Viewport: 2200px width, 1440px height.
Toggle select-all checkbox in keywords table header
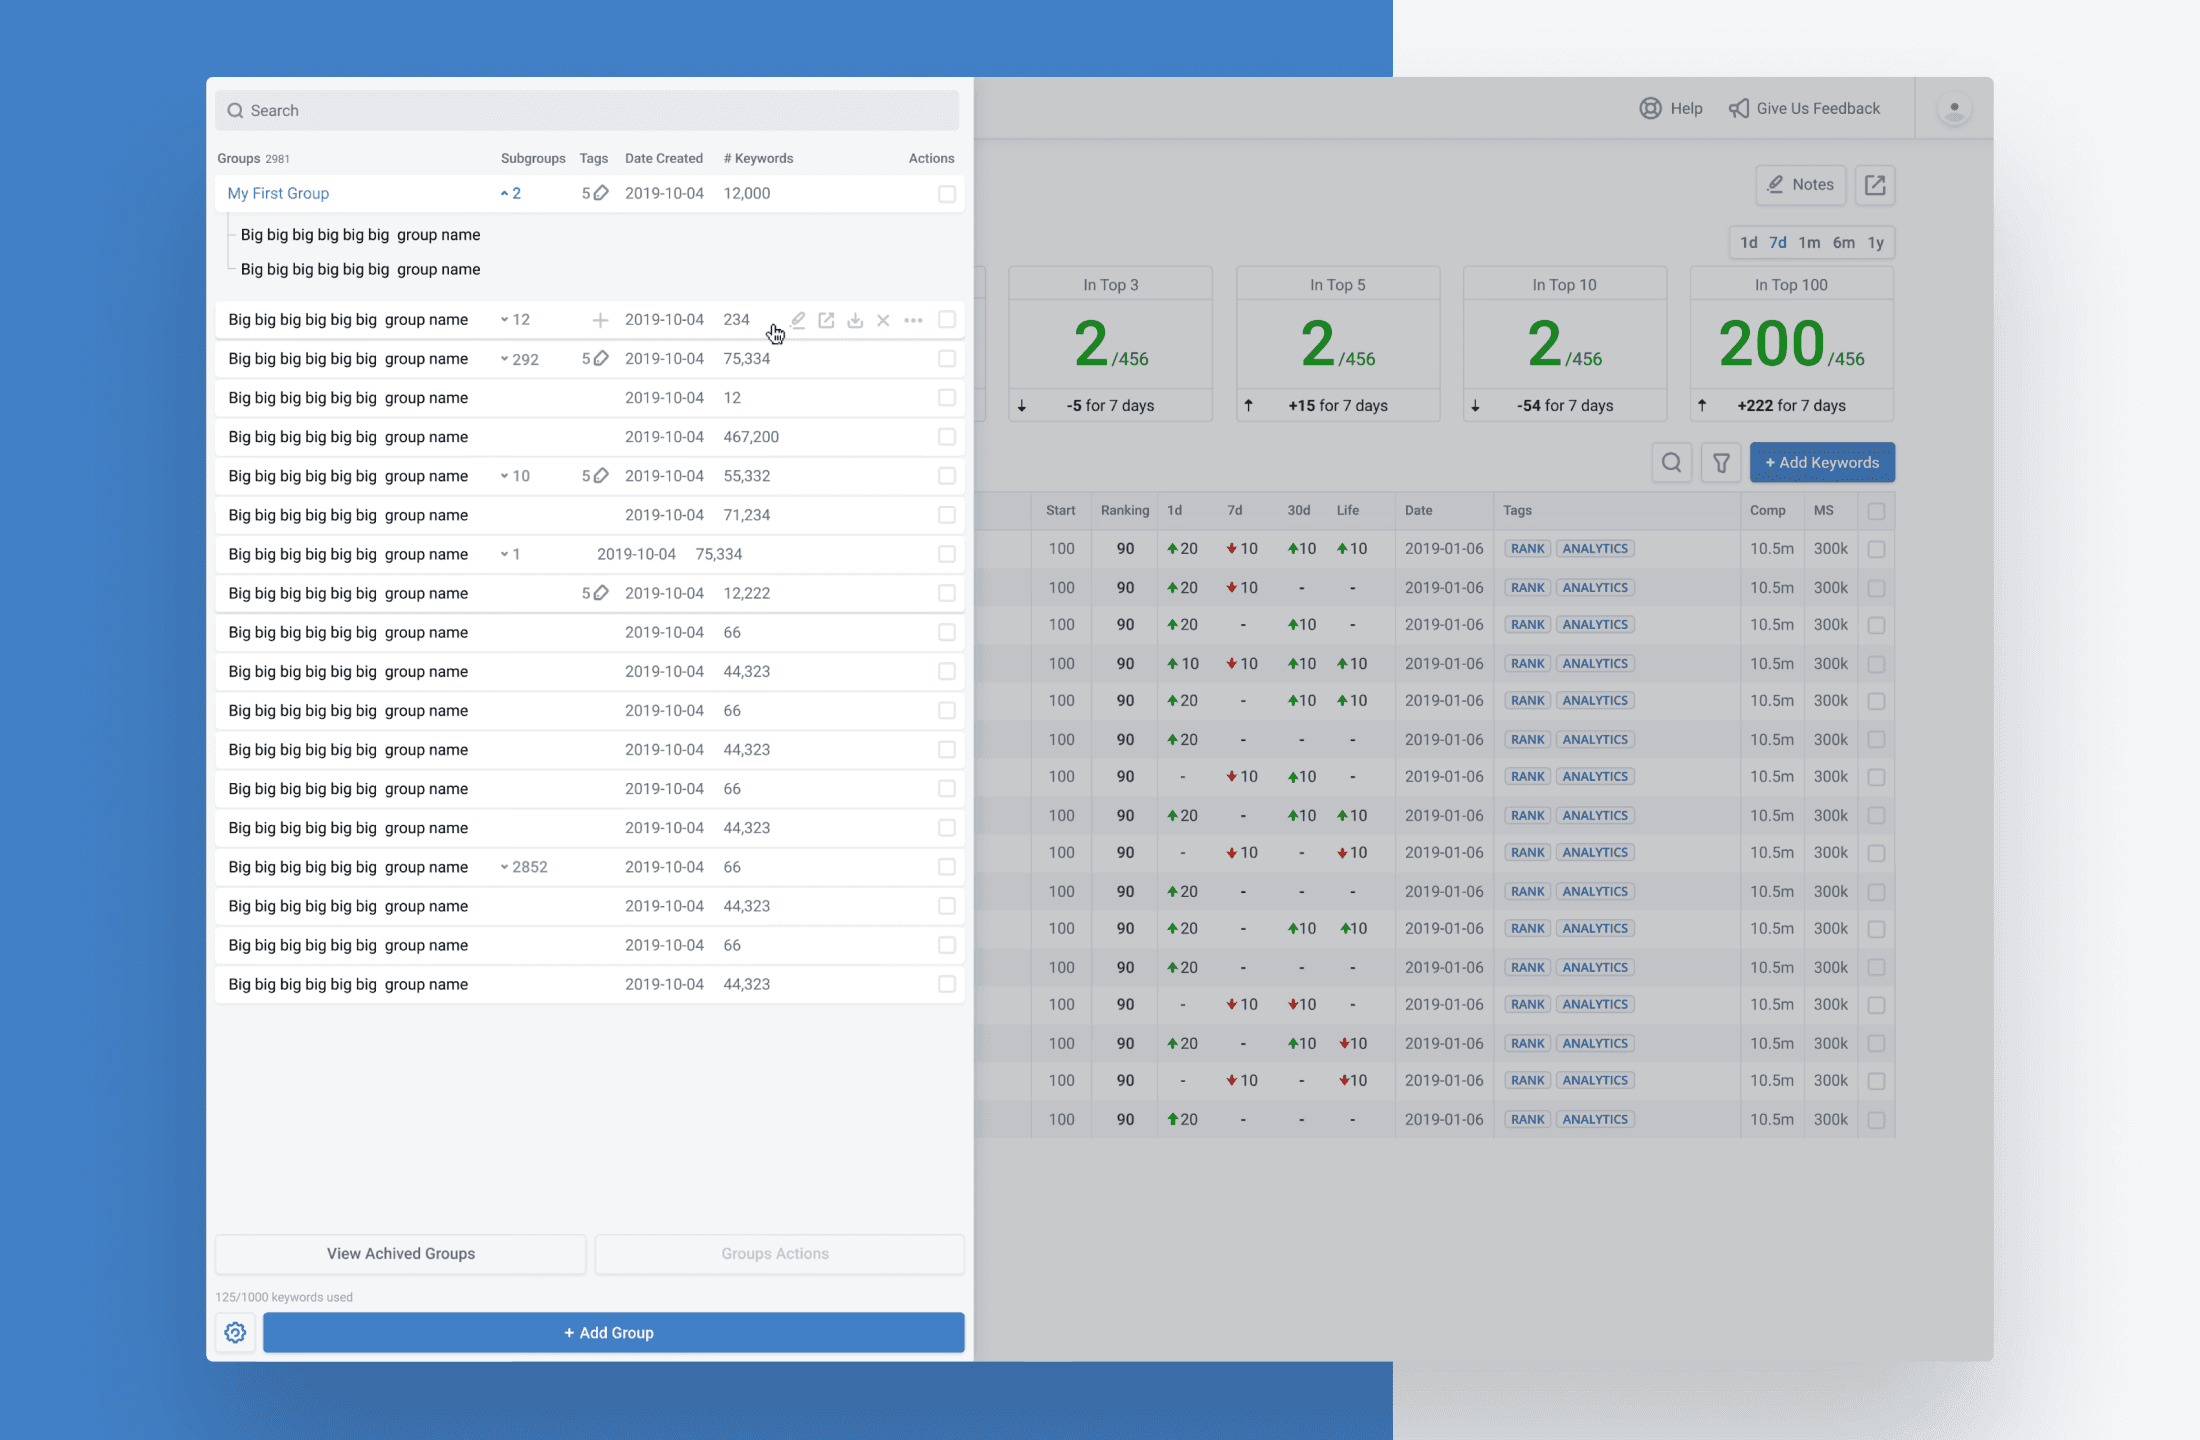click(1876, 511)
